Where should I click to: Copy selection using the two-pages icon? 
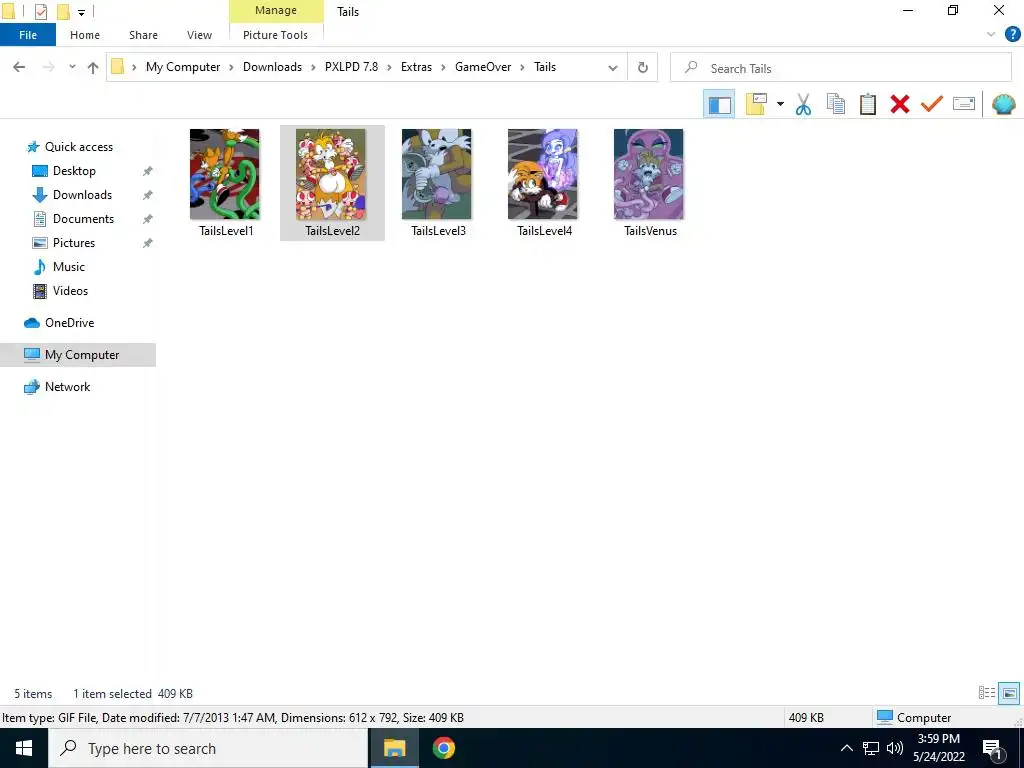836,104
